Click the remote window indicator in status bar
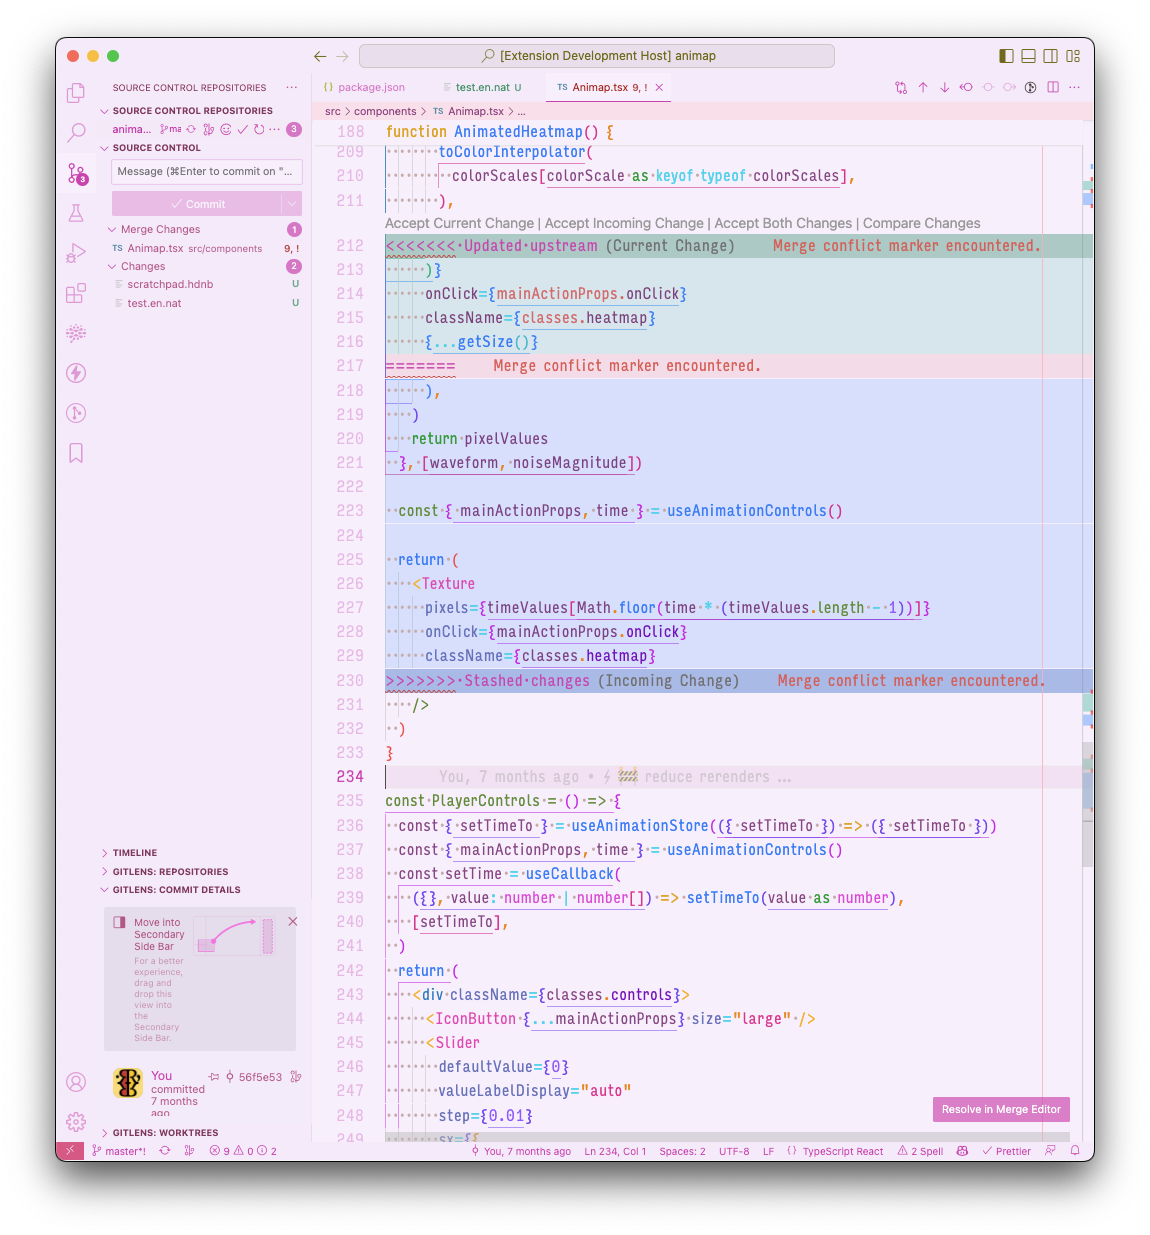Viewport: 1150px width, 1235px height. click(69, 1151)
